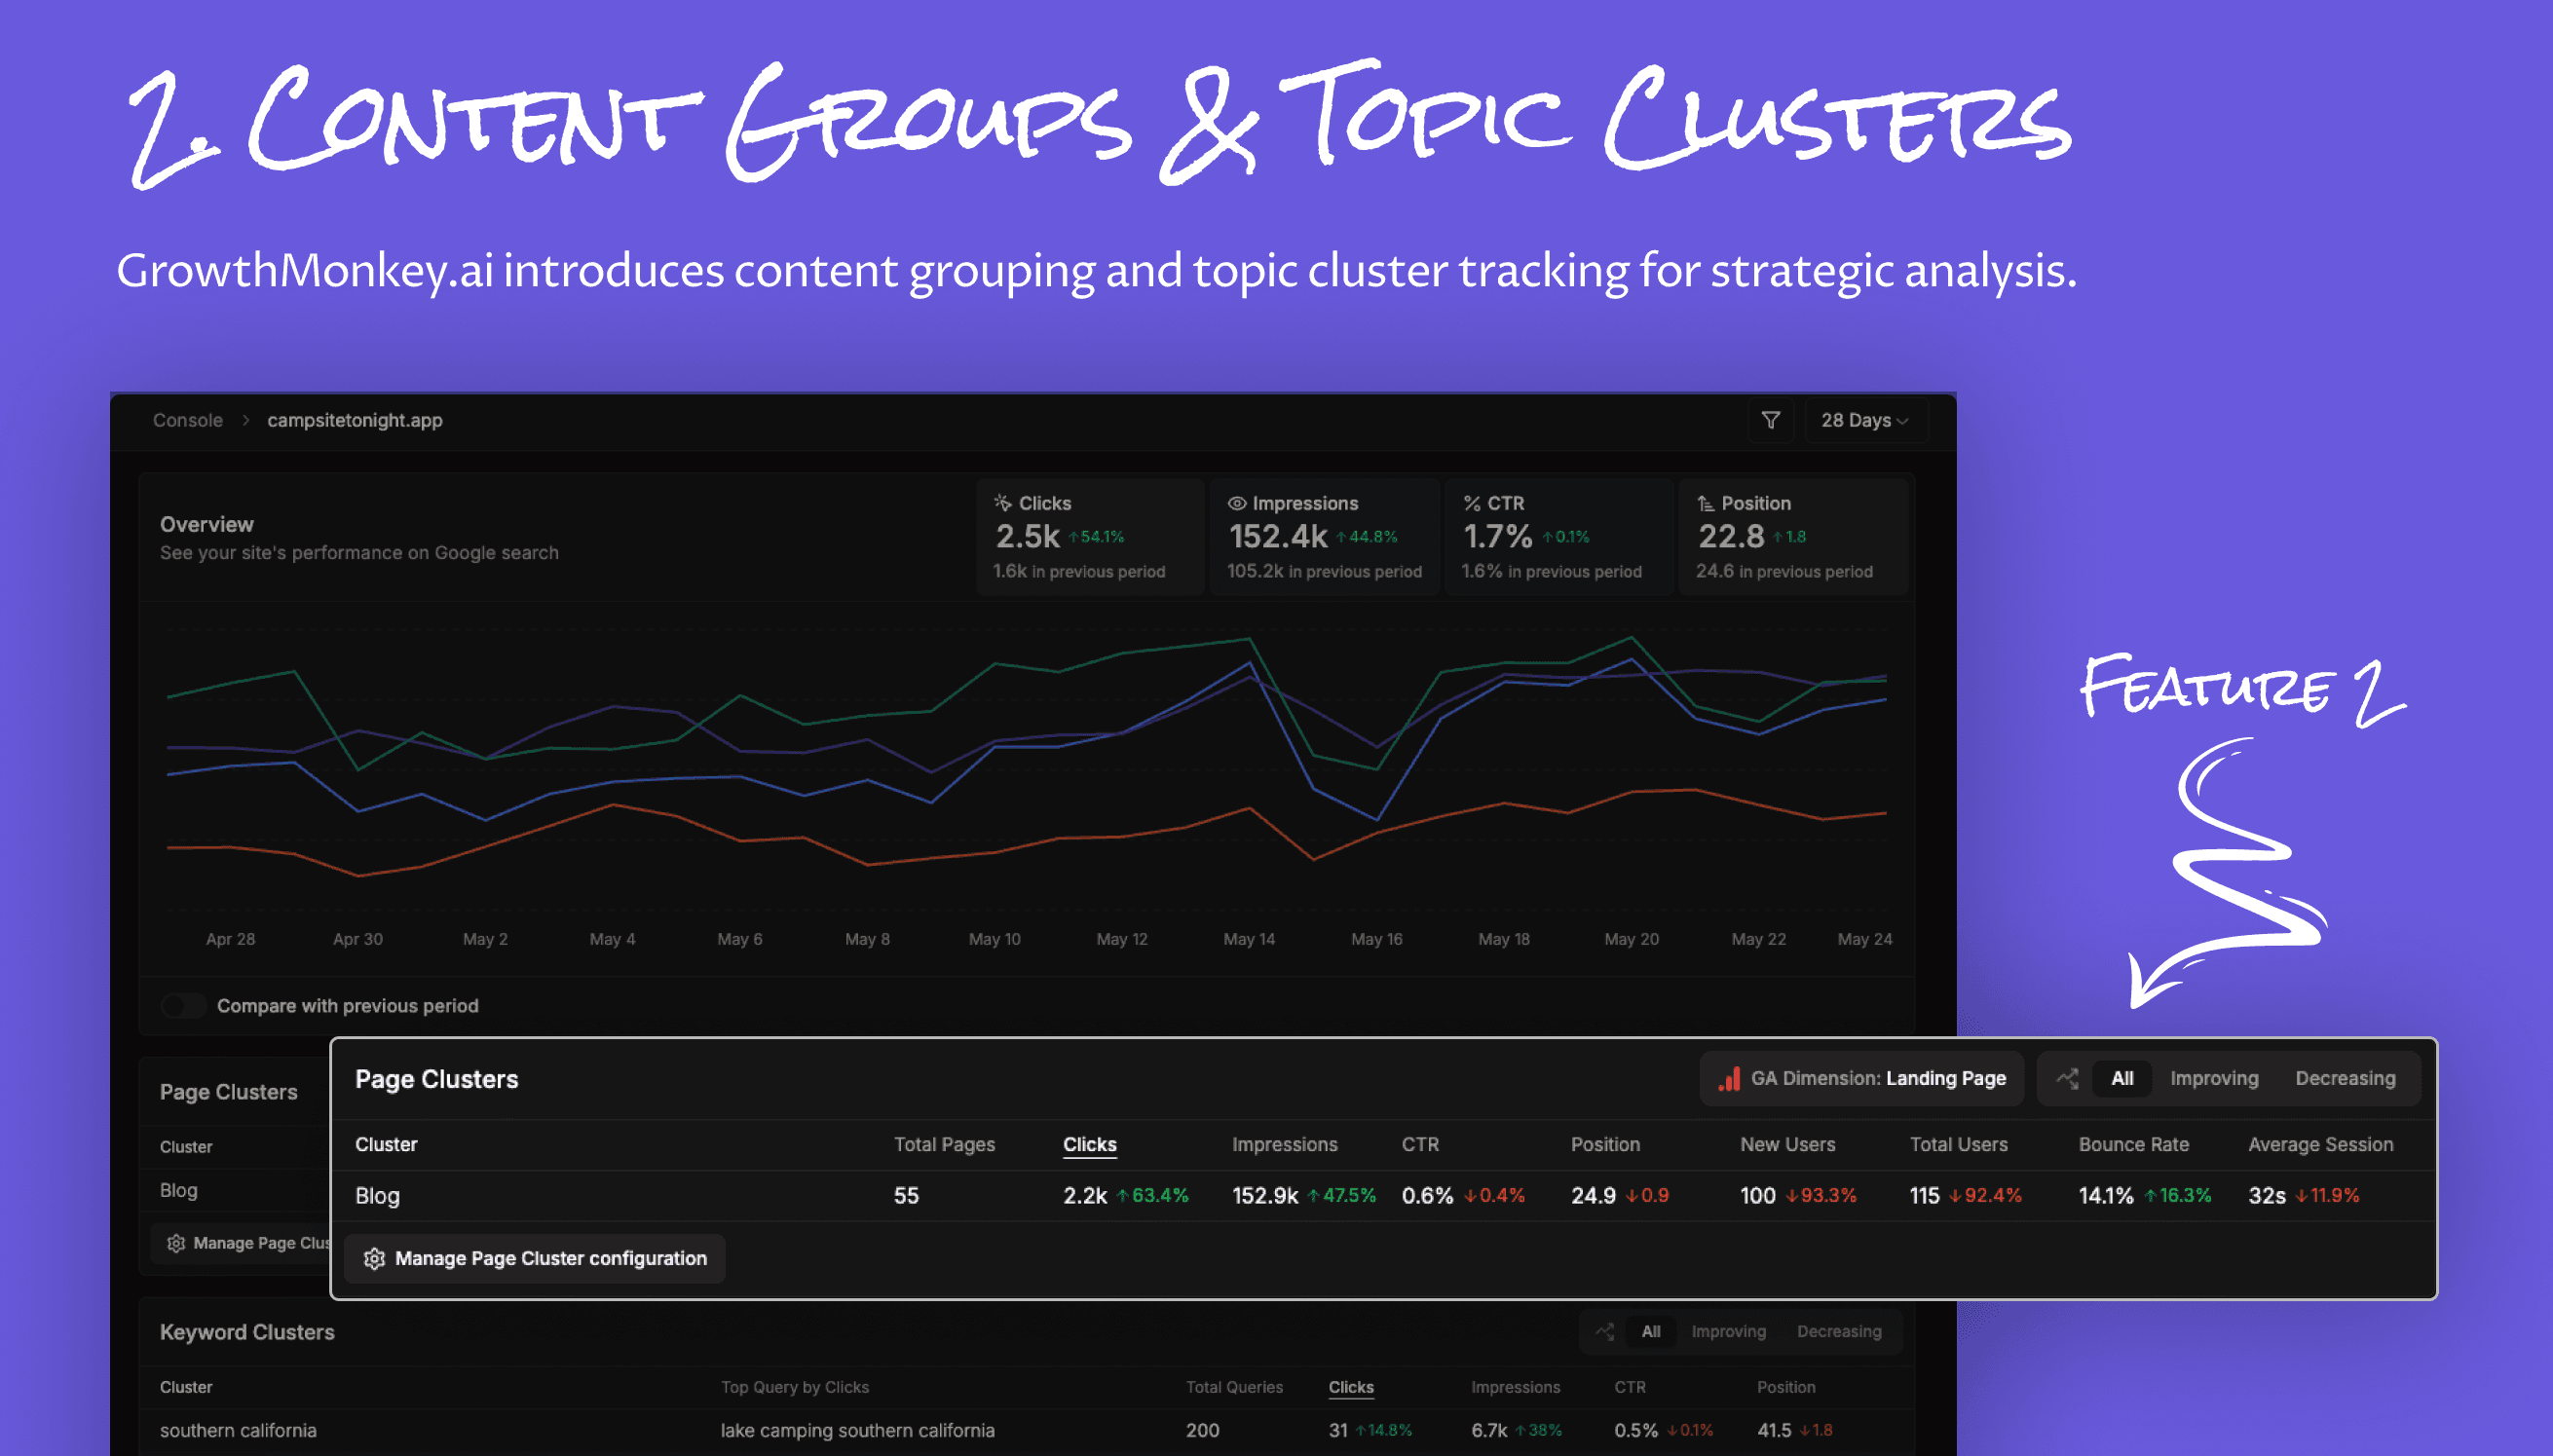Sort Keyword Clusters by Top Query by Clicks
The height and width of the screenshot is (1456, 2553).
coord(795,1387)
